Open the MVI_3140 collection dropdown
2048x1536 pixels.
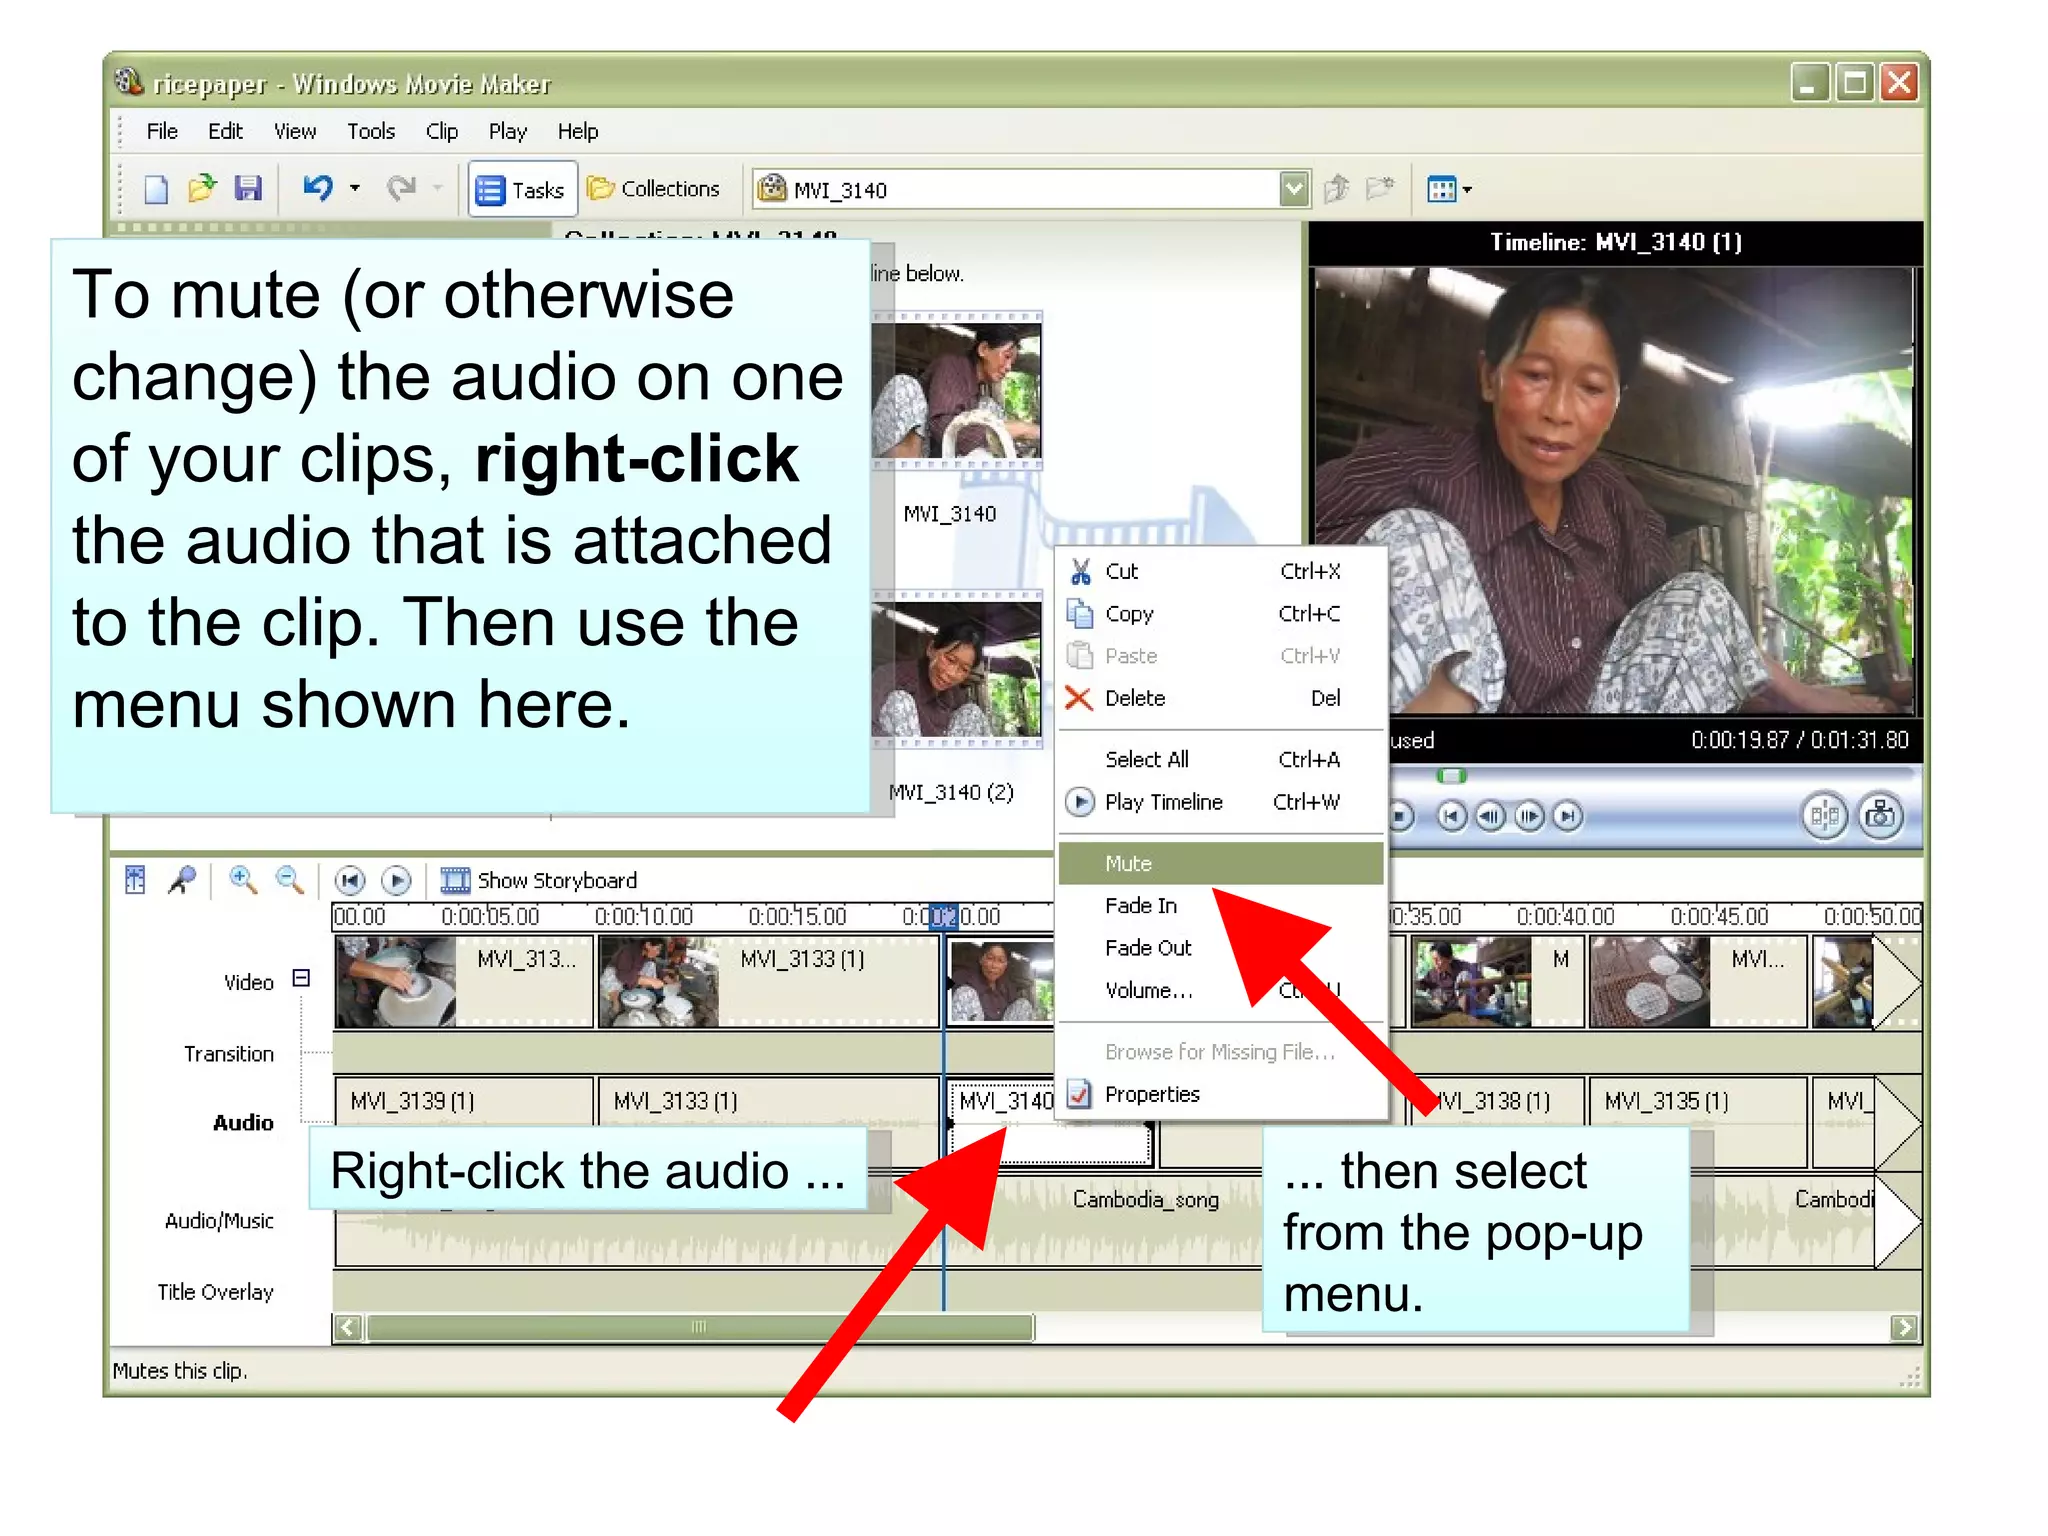(1294, 189)
